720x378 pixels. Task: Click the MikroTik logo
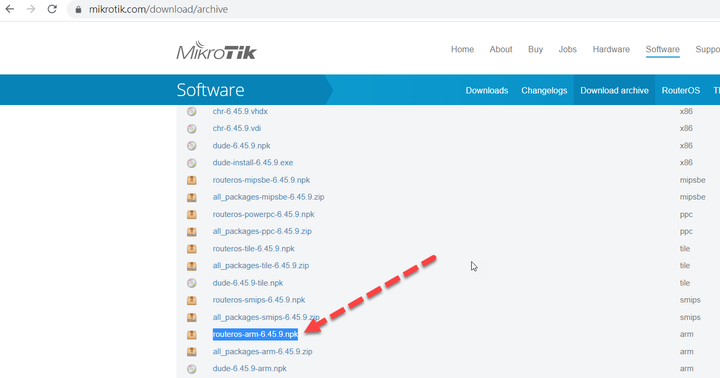[x=216, y=51]
